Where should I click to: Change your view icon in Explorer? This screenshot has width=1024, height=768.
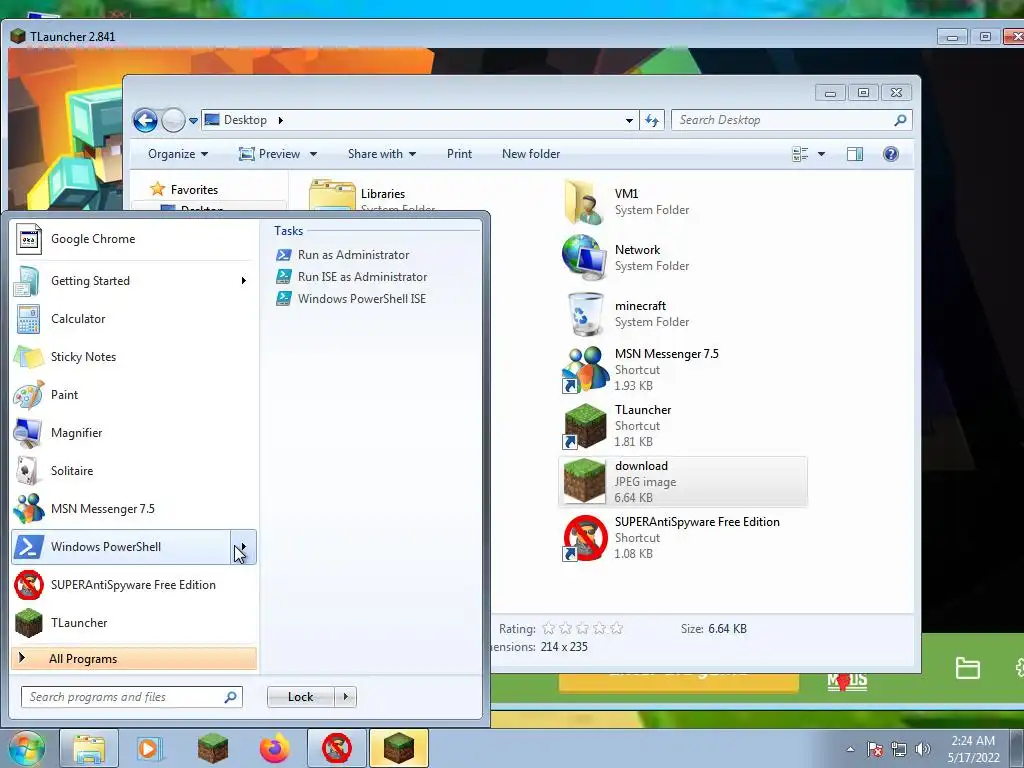click(x=800, y=154)
